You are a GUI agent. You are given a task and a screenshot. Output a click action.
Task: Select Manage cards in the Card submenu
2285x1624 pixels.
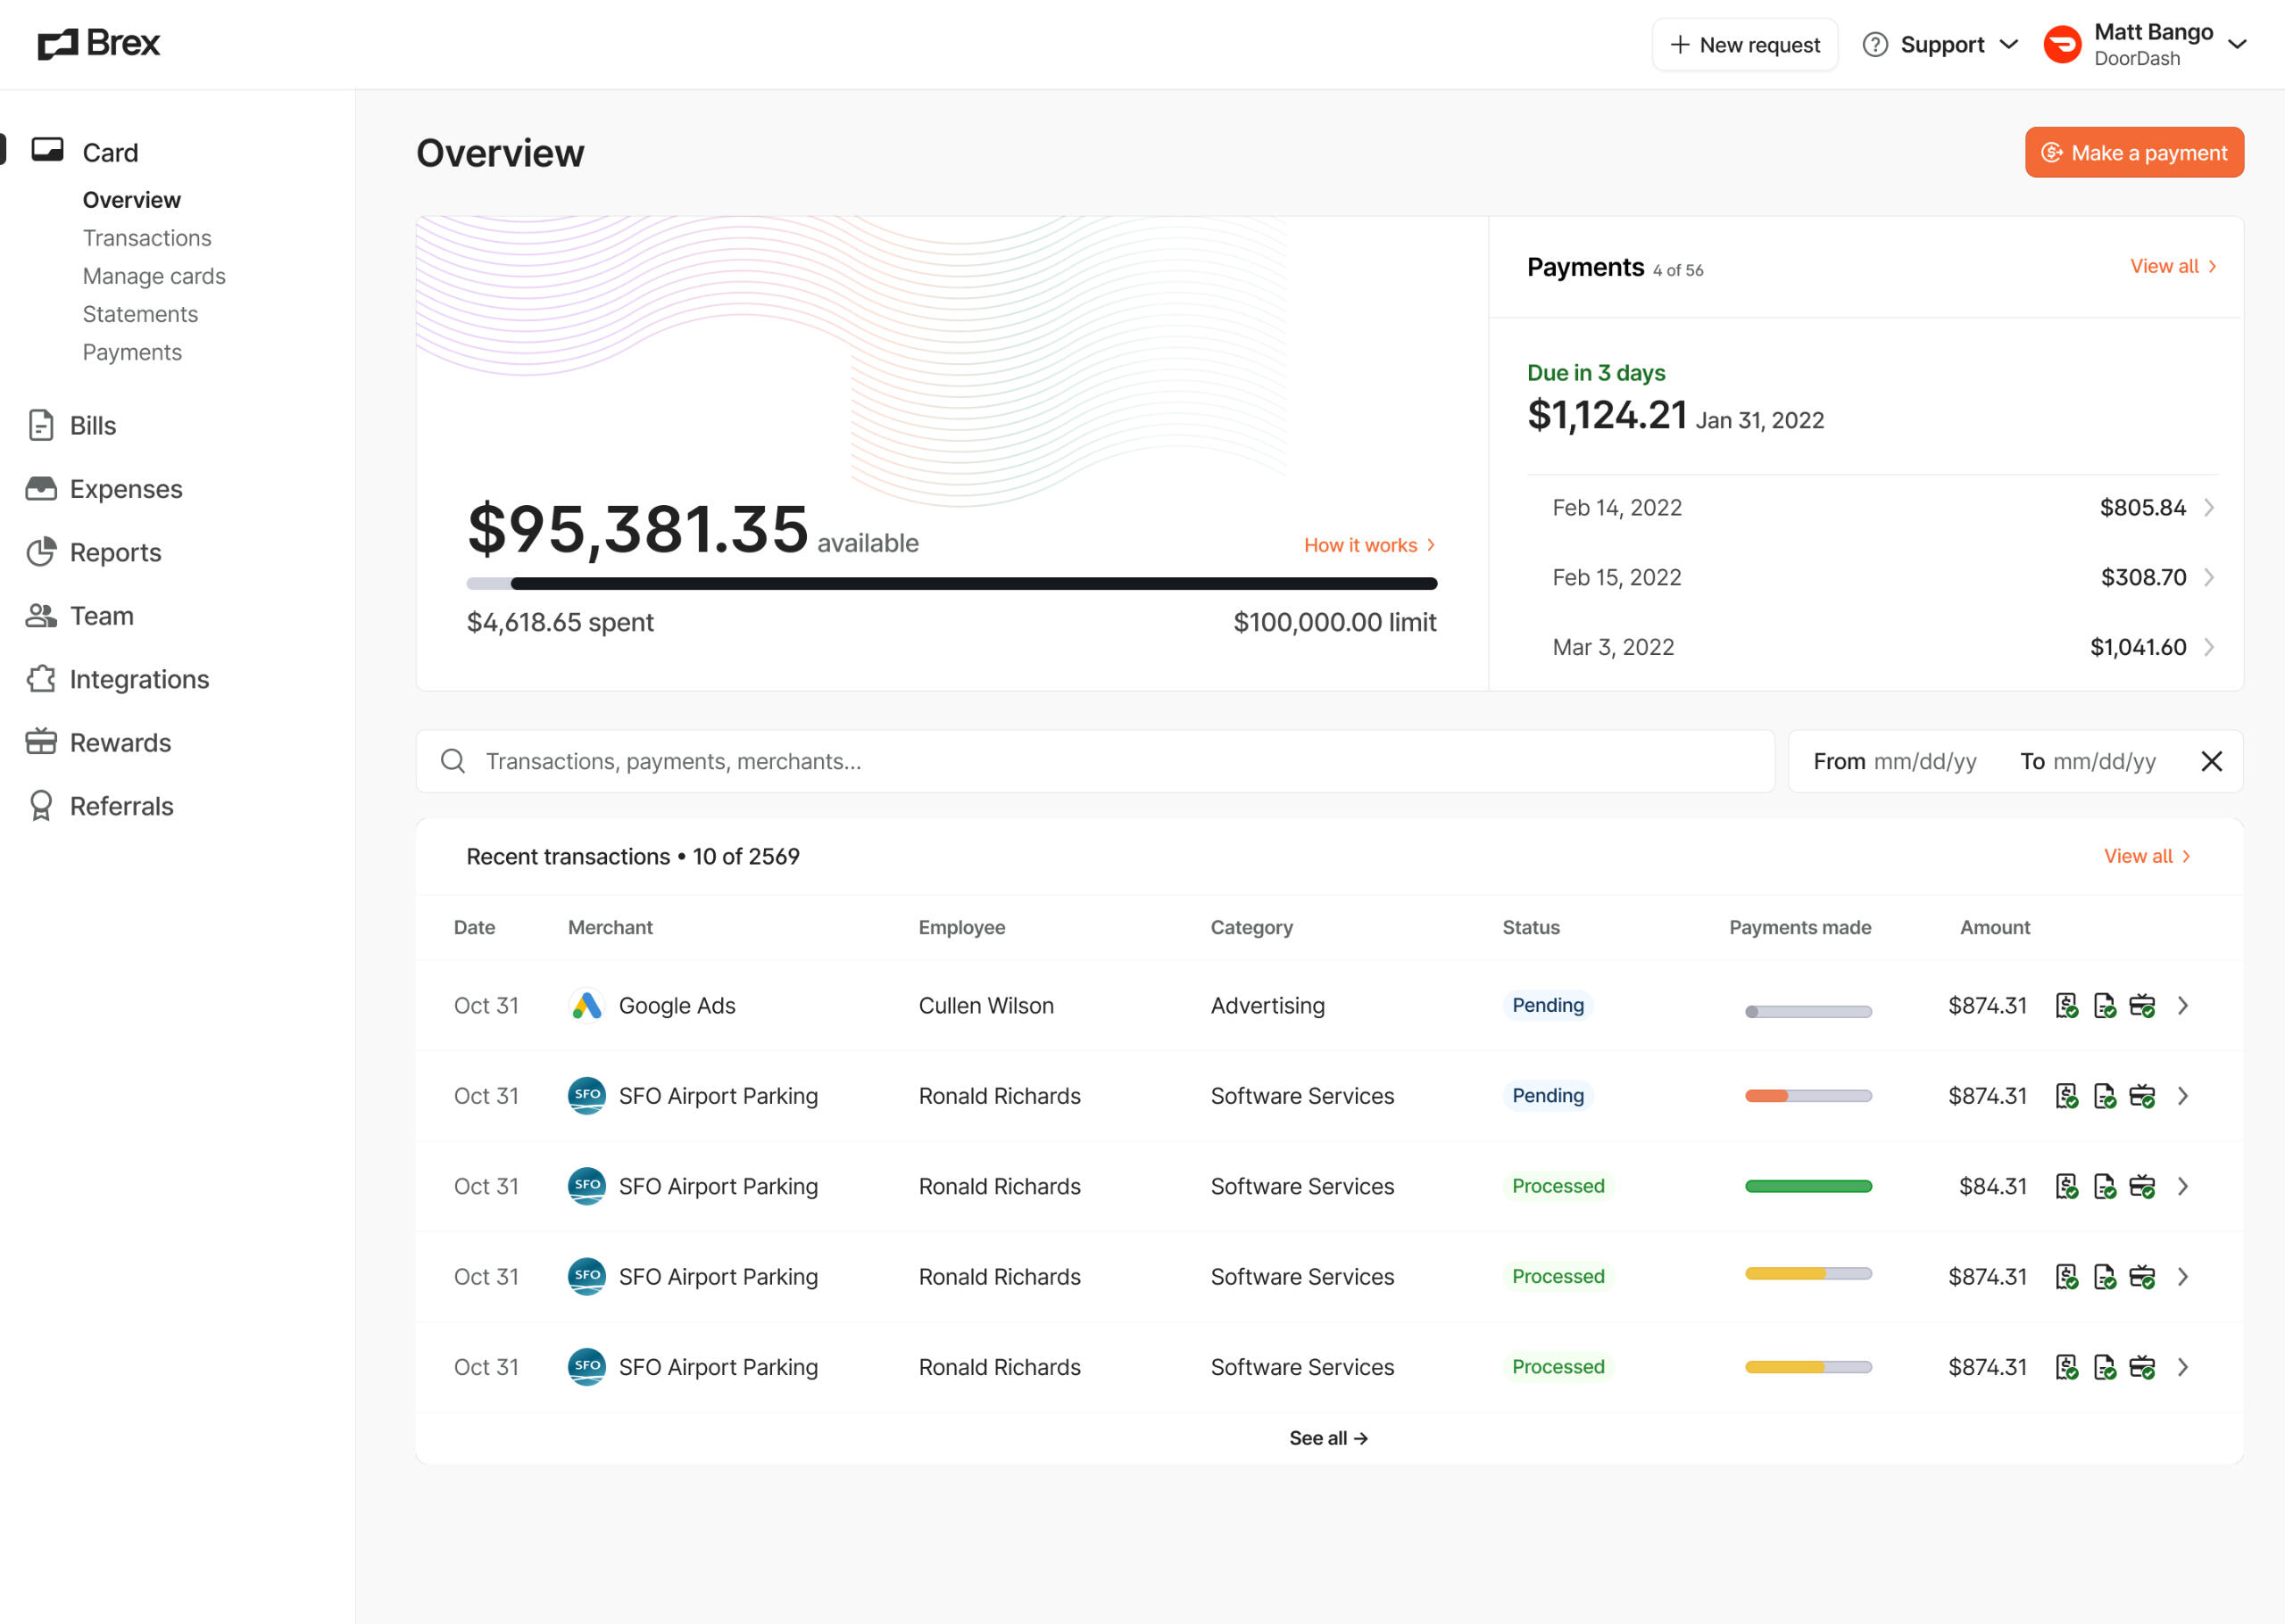tap(154, 276)
